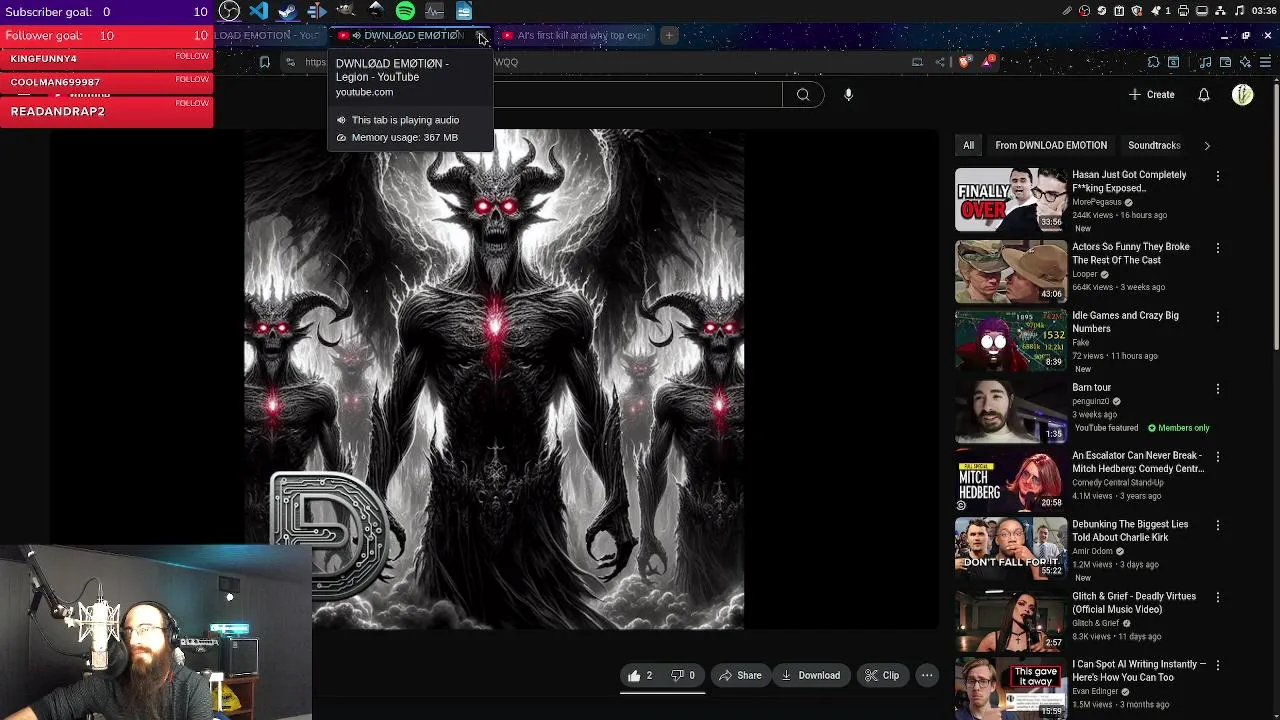1280x720 pixels.
Task: Open GIMP from the taskbar
Action: [x=345, y=11]
